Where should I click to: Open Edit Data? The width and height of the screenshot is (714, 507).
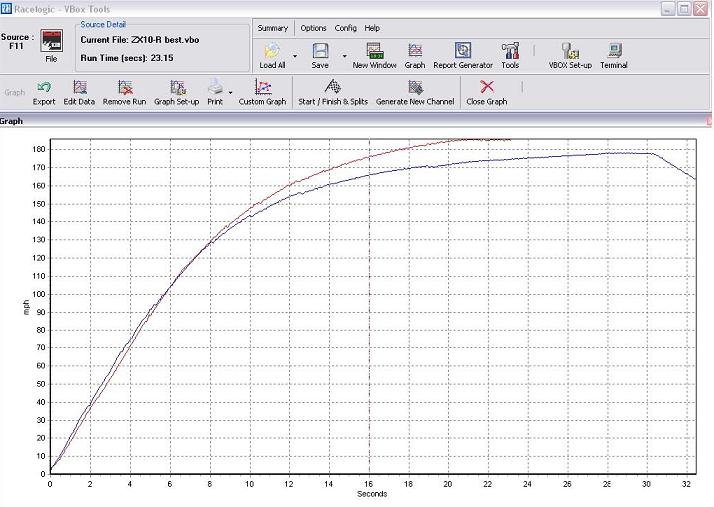(79, 89)
